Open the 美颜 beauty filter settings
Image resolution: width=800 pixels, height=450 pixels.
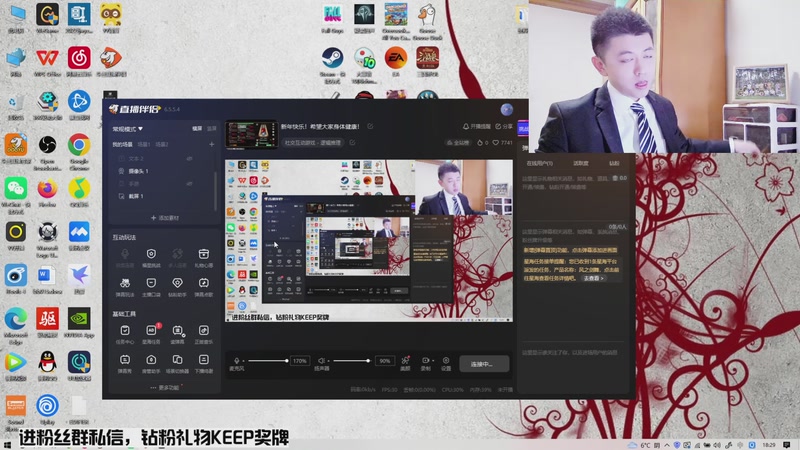(405, 363)
